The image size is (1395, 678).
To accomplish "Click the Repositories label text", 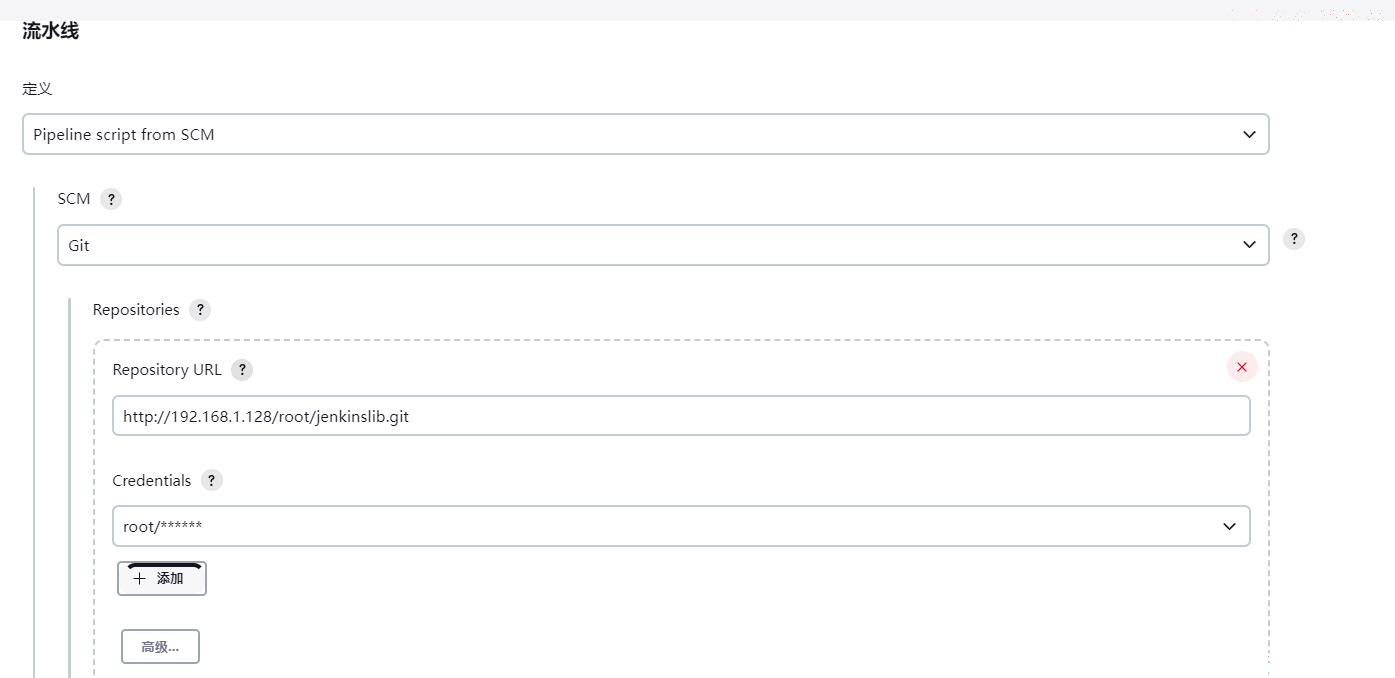I will click(136, 310).
